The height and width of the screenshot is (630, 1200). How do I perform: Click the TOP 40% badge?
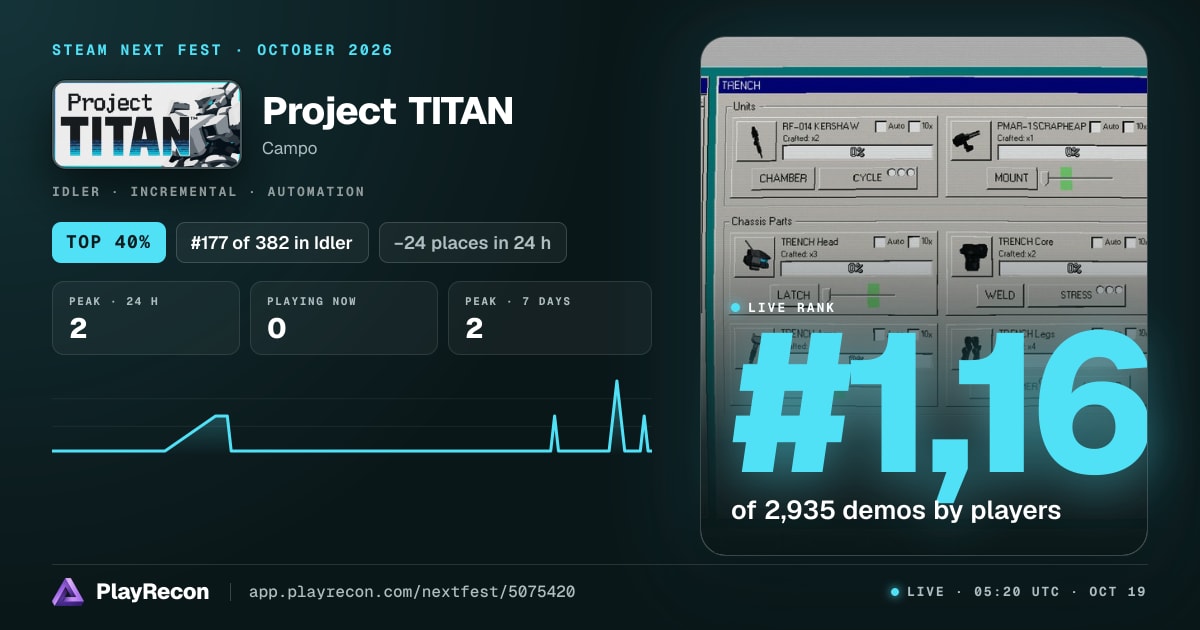(109, 242)
